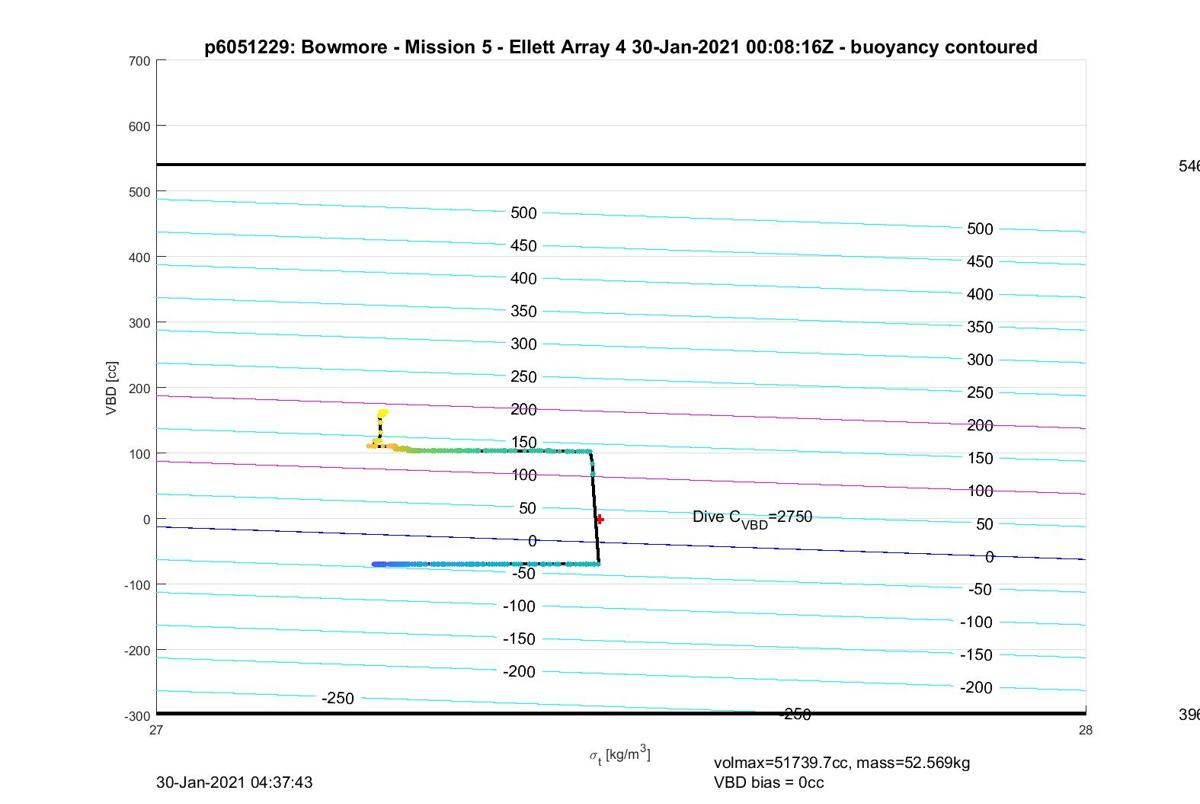Click the red plus marker on the profile
The height and width of the screenshot is (804, 1200).
(x=599, y=519)
